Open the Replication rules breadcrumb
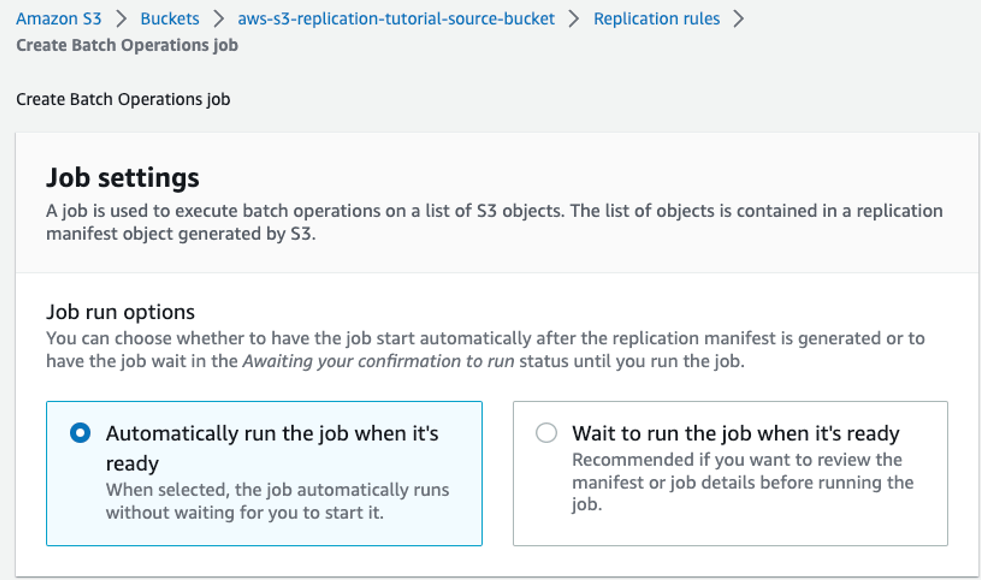Screen dimensions: 981x580 click(656, 18)
